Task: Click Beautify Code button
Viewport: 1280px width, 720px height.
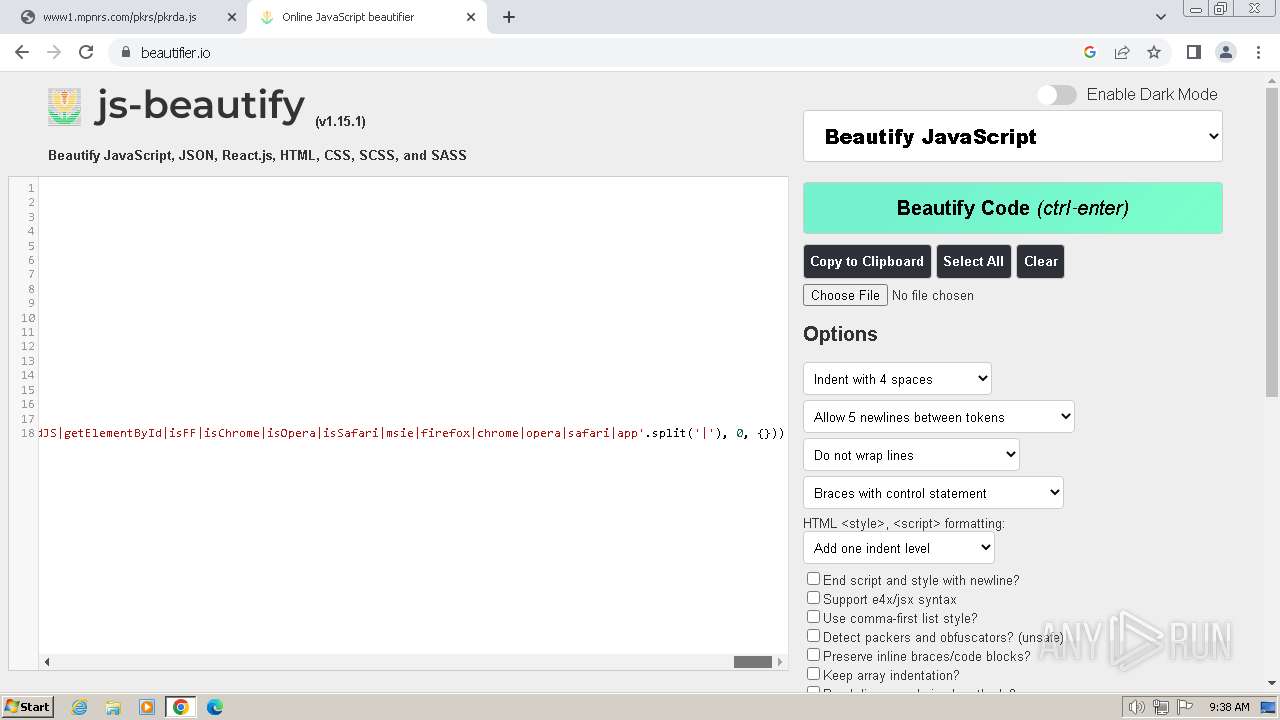Action: [x=1013, y=208]
